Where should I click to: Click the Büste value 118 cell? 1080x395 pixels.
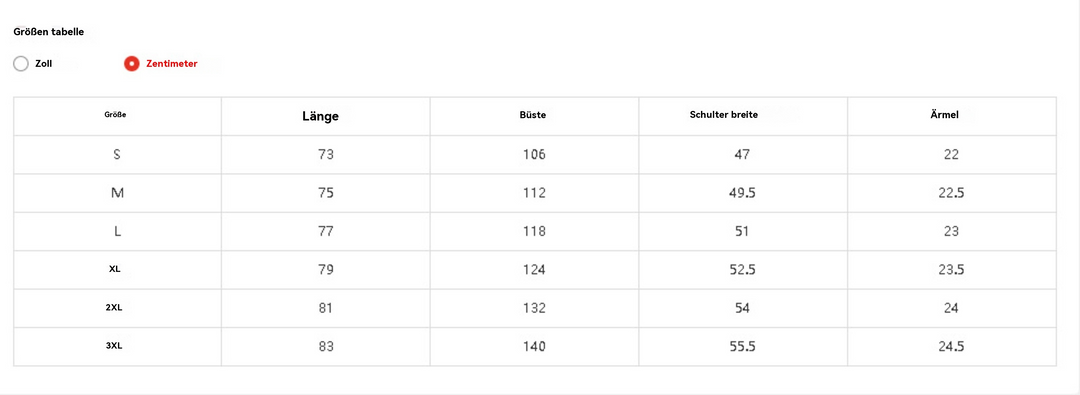click(534, 232)
